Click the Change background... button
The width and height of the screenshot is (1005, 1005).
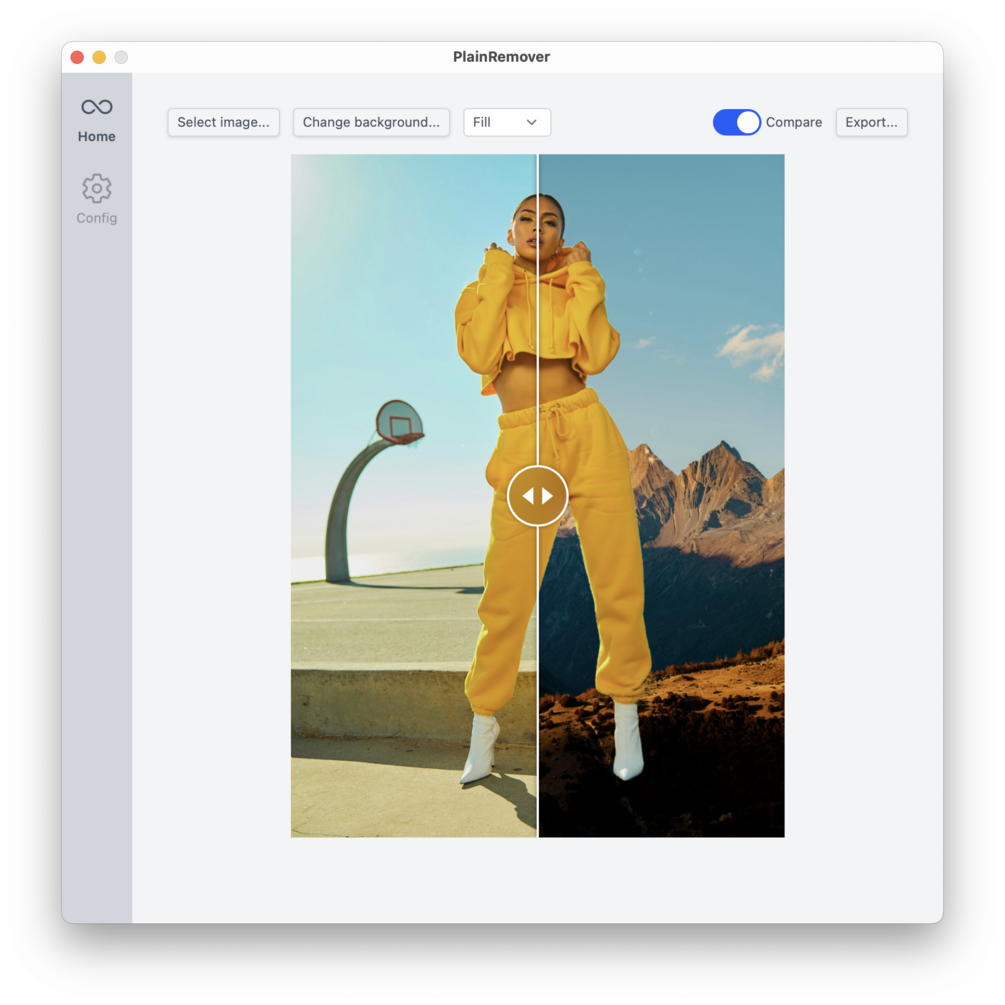[371, 122]
